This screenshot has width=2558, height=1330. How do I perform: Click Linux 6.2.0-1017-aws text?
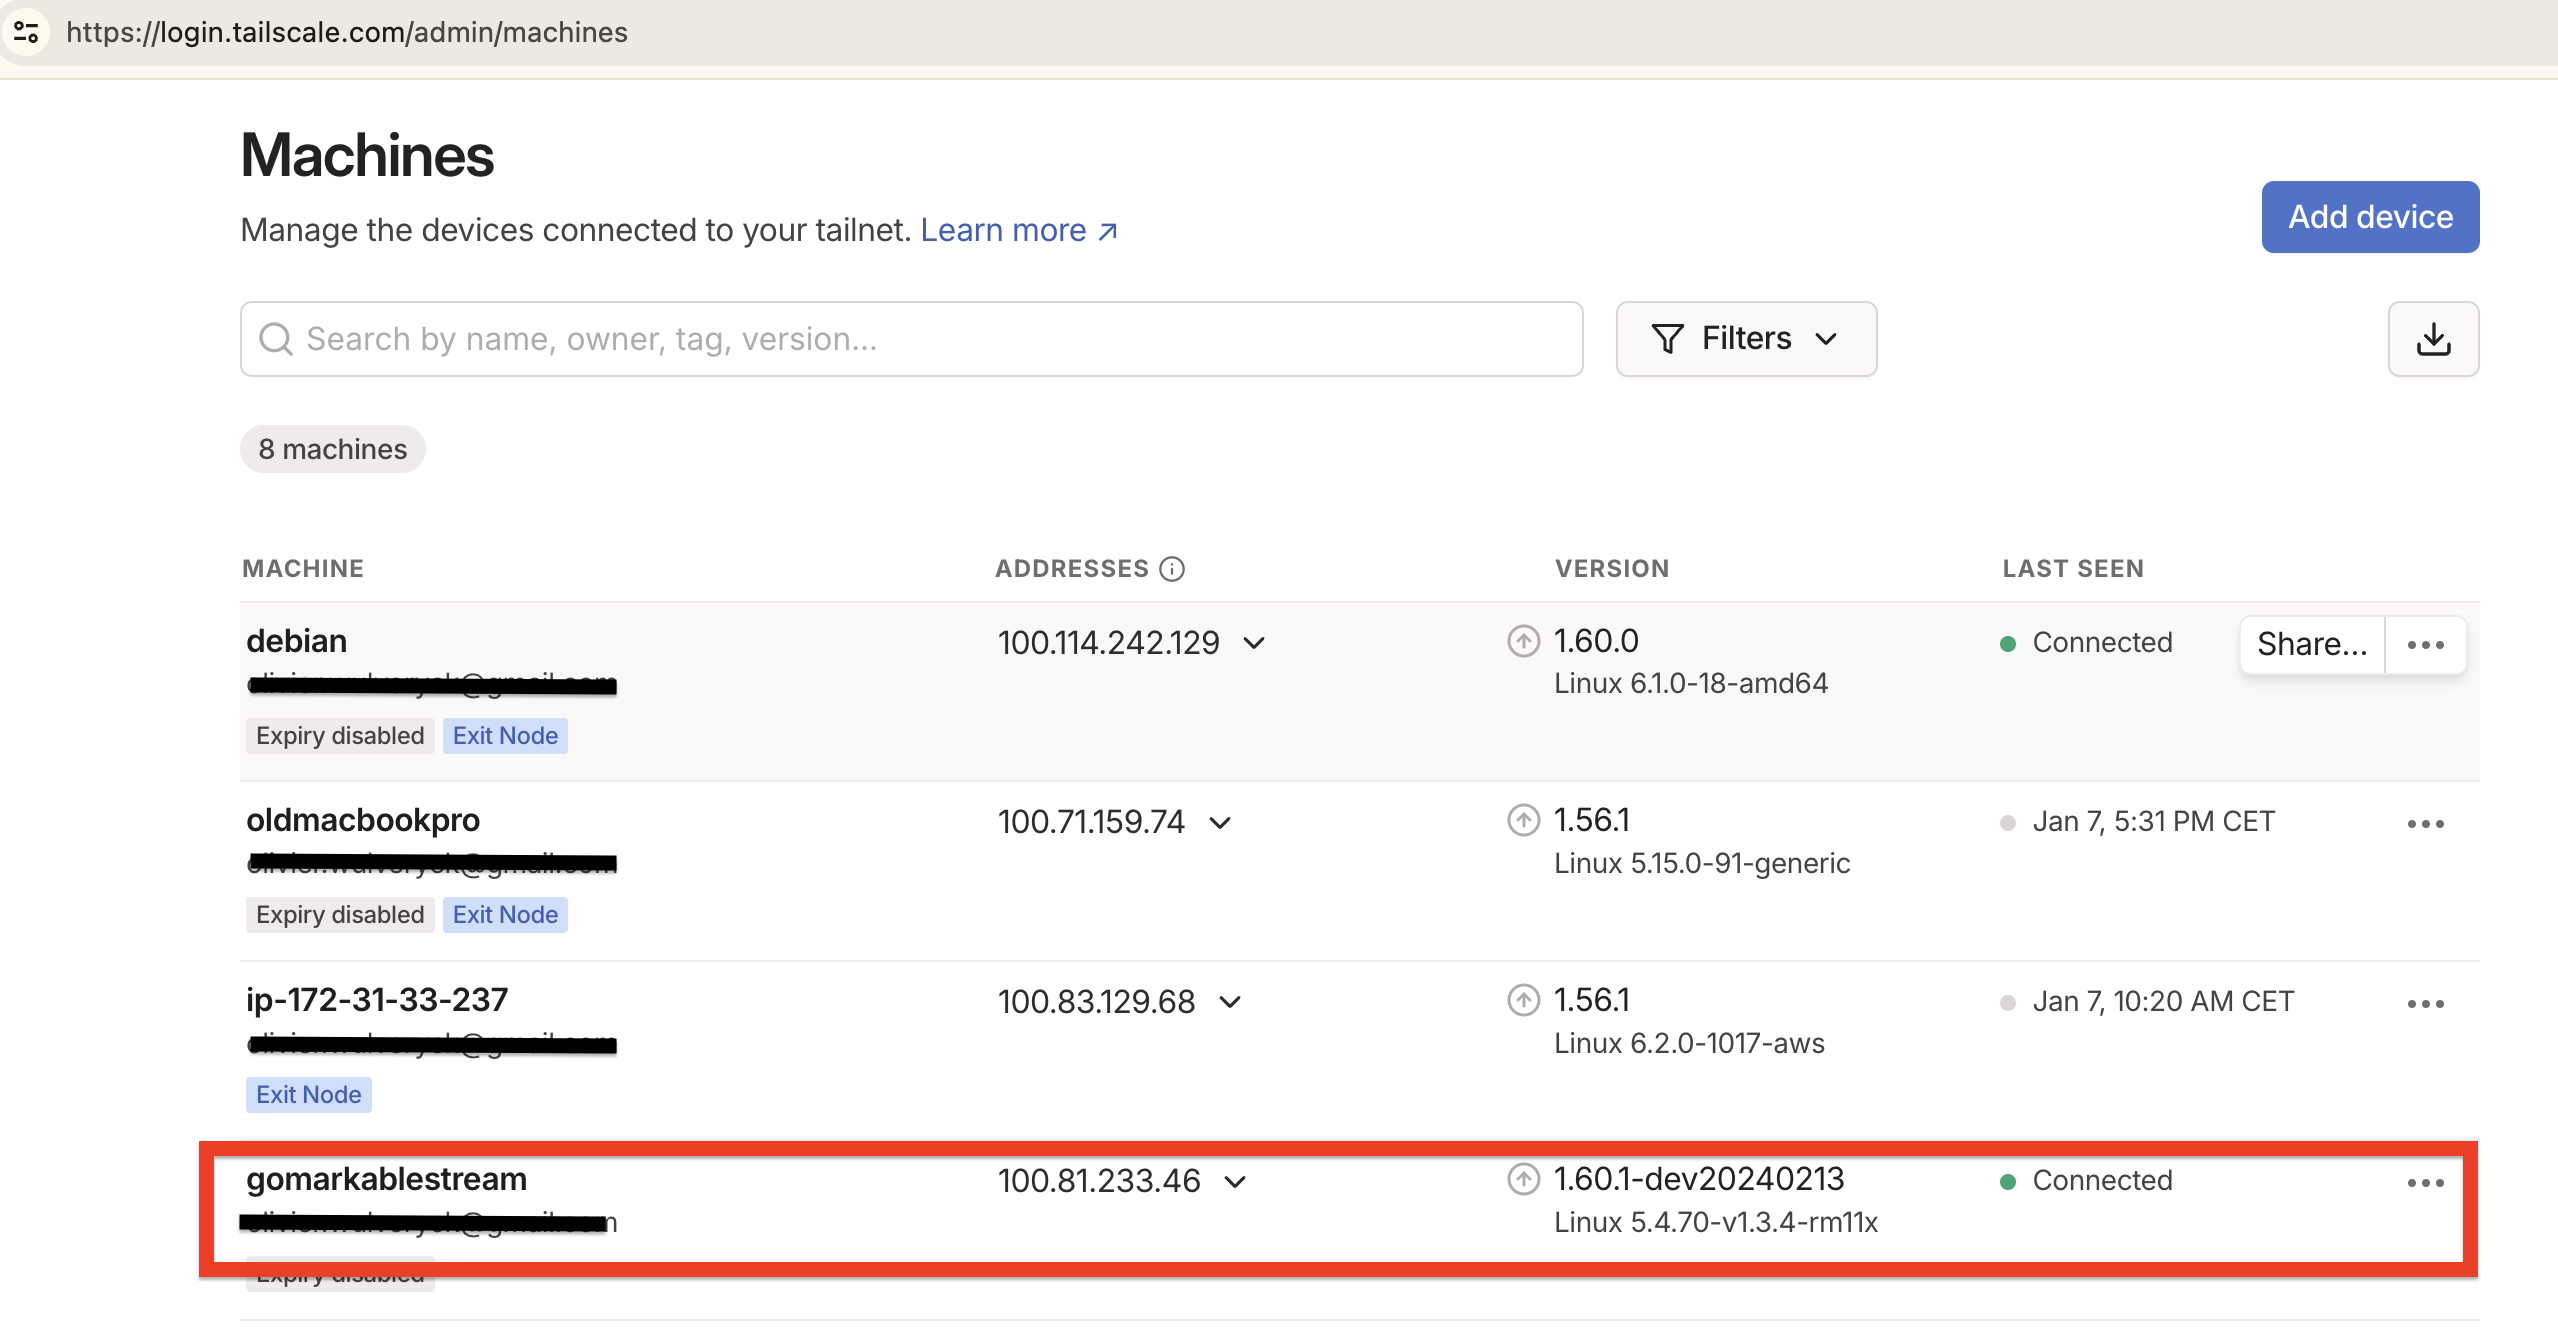coord(1689,1044)
